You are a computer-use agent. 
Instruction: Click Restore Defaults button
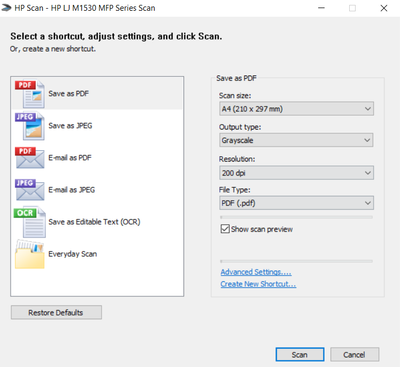pos(56,313)
